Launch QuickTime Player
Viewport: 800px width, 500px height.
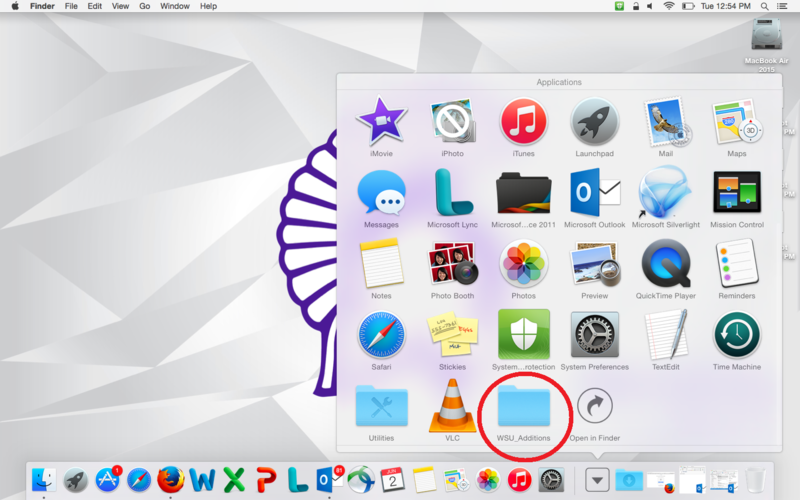click(666, 264)
